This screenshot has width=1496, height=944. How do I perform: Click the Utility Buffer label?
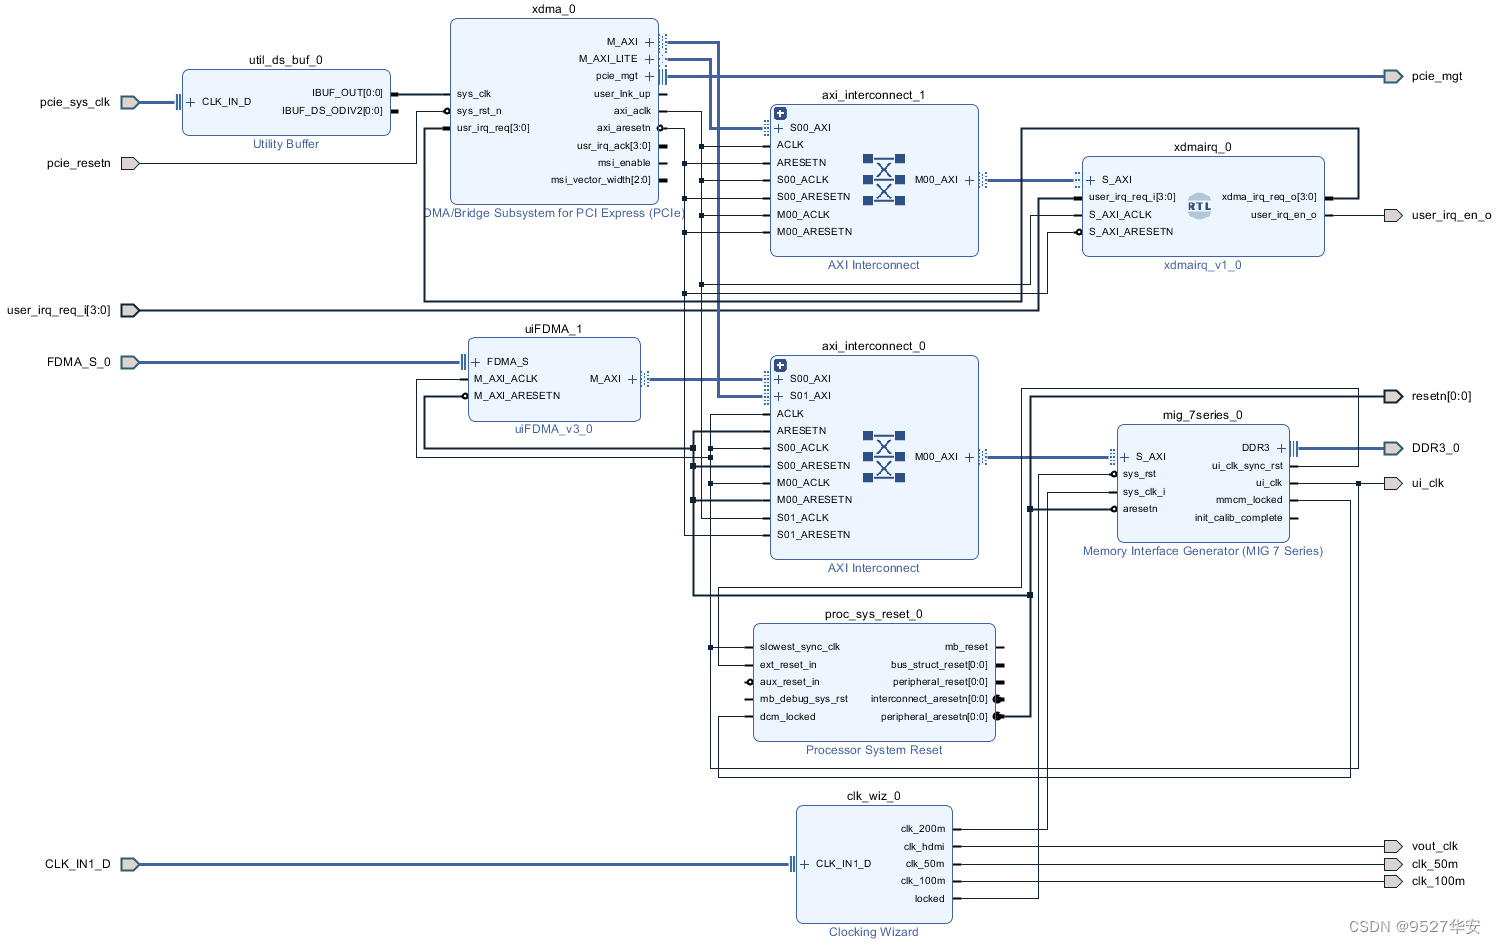[286, 144]
